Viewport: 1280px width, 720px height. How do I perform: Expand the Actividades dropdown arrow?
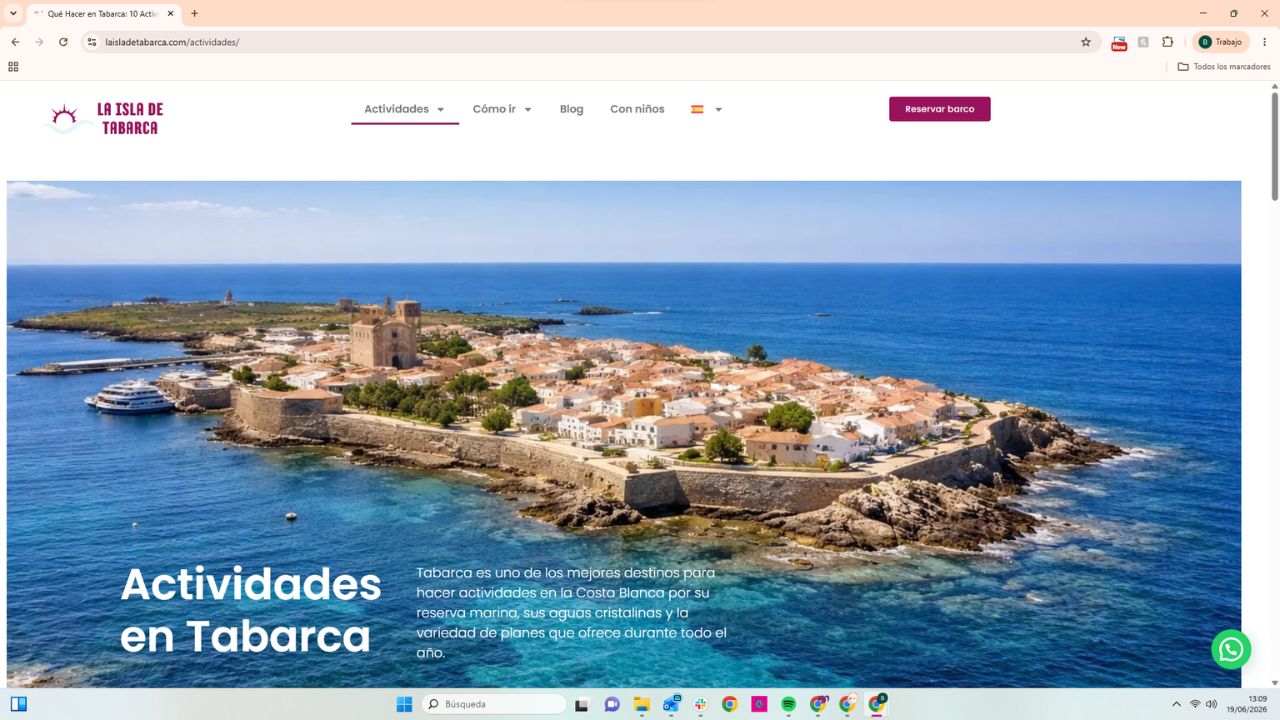click(440, 110)
